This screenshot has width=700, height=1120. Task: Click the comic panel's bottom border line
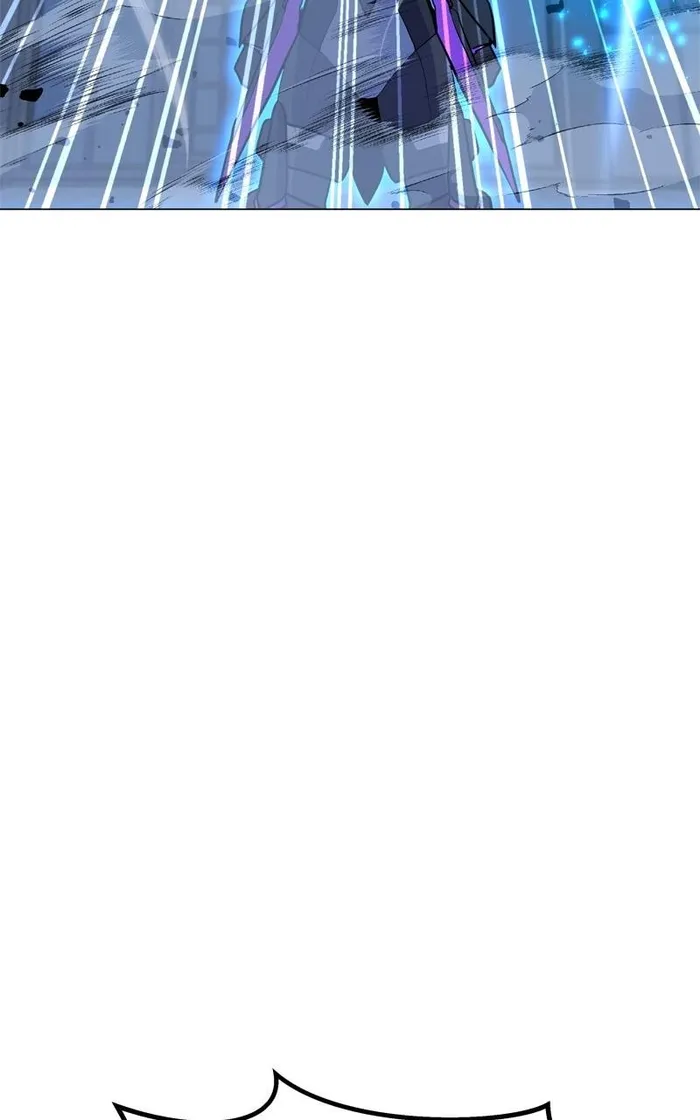tap(350, 209)
